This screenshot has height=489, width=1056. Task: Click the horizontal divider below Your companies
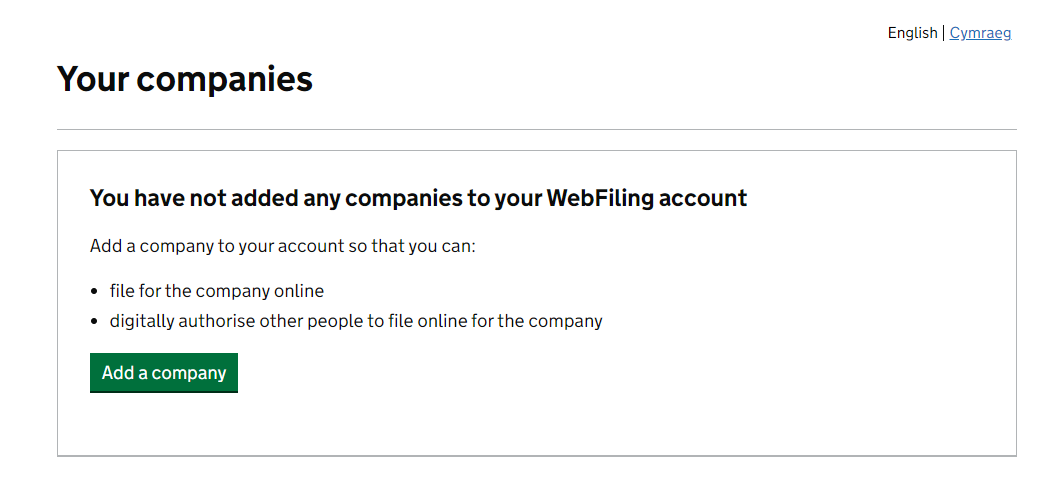(536, 130)
